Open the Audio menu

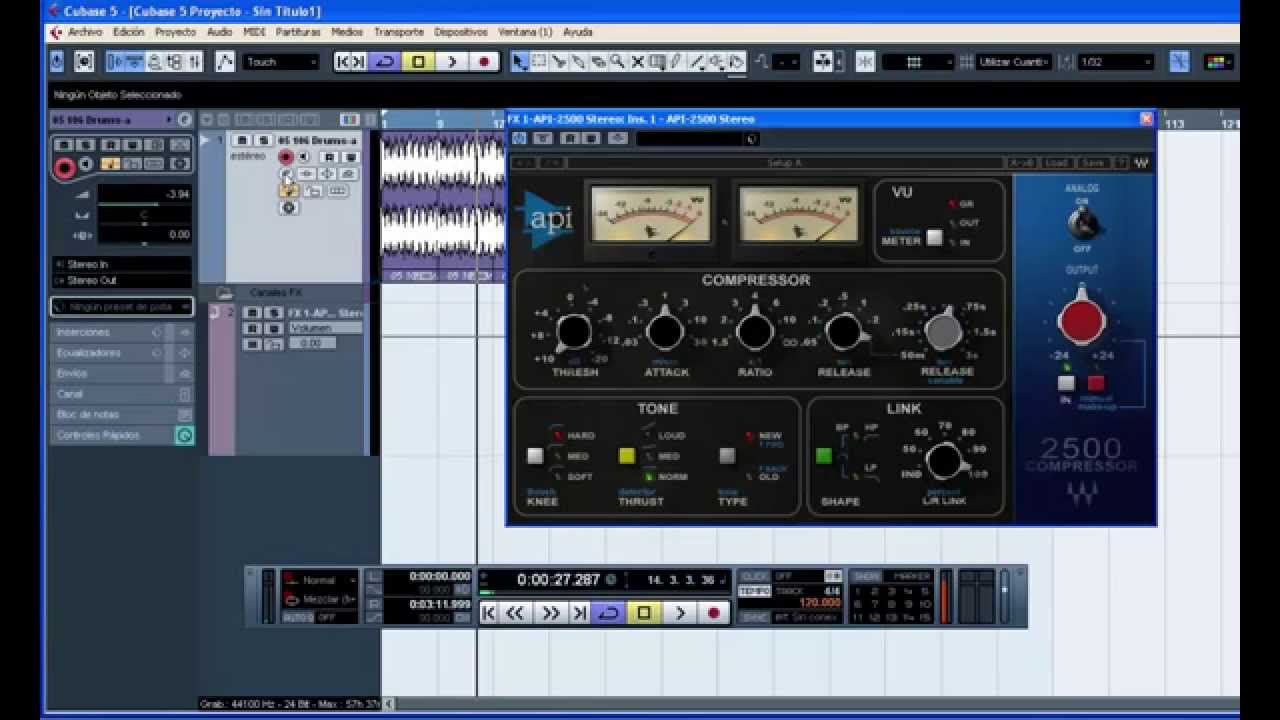click(x=219, y=32)
